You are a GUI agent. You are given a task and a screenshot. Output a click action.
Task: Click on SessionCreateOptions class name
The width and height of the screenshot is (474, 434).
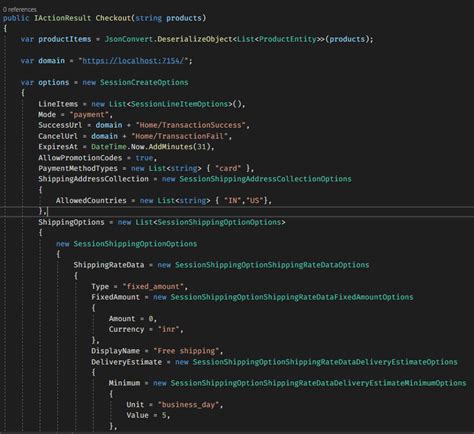coord(144,82)
